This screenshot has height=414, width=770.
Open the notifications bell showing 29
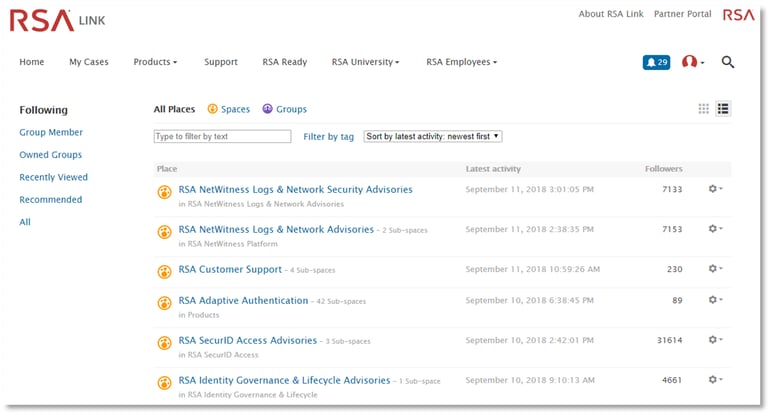pyautogui.click(x=656, y=62)
